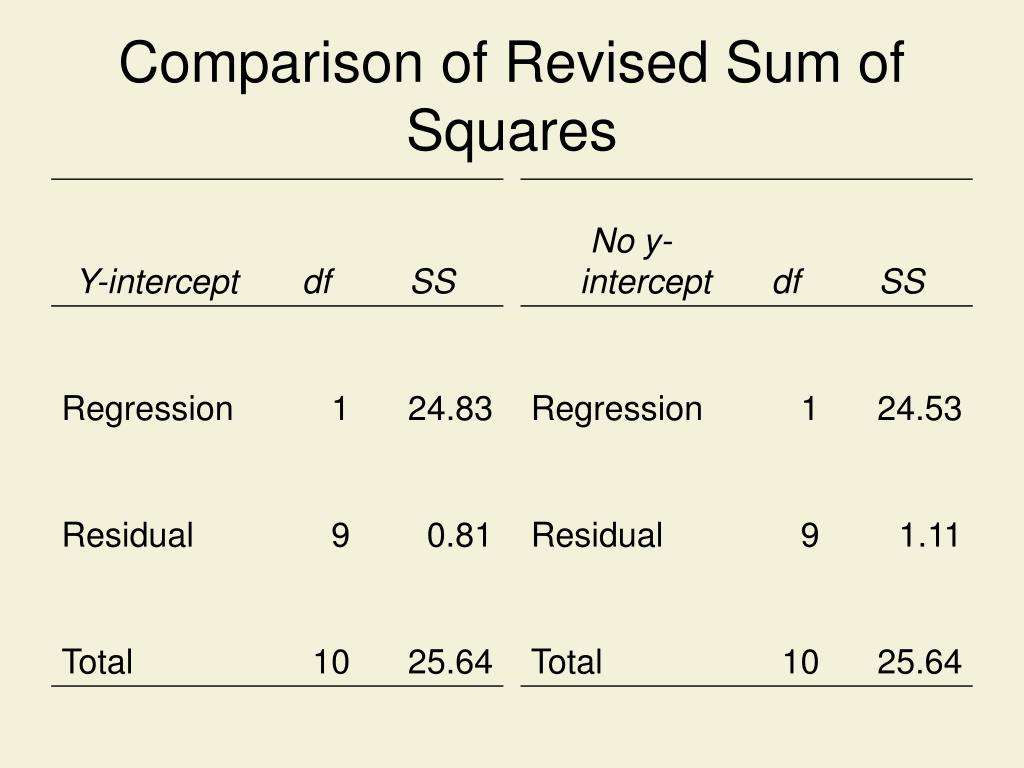The image size is (1024, 768).
Task: Click the 1.11 residual value
Action: pyautogui.click(x=929, y=536)
